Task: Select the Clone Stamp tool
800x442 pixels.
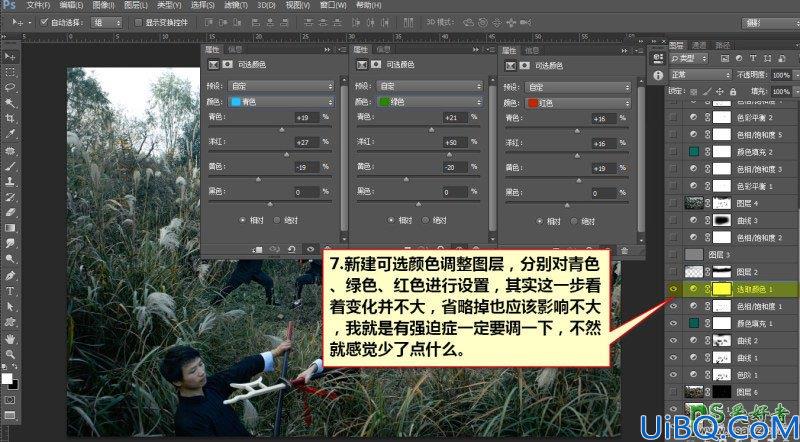Action: pos(10,181)
